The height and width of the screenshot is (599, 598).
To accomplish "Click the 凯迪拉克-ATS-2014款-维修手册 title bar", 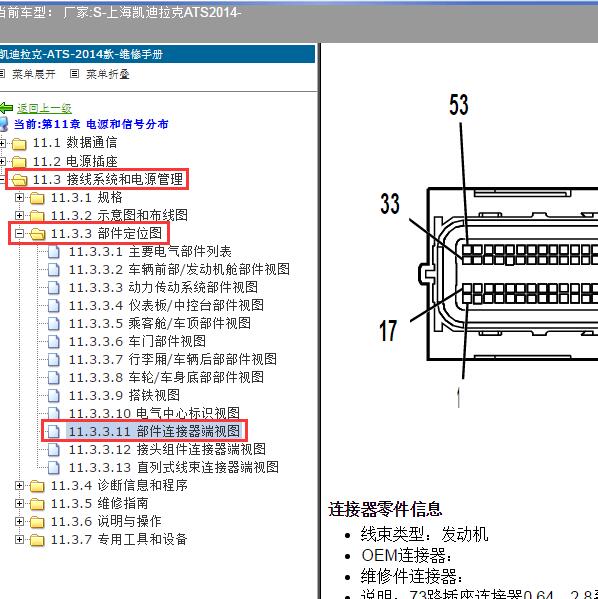I will pos(157,54).
